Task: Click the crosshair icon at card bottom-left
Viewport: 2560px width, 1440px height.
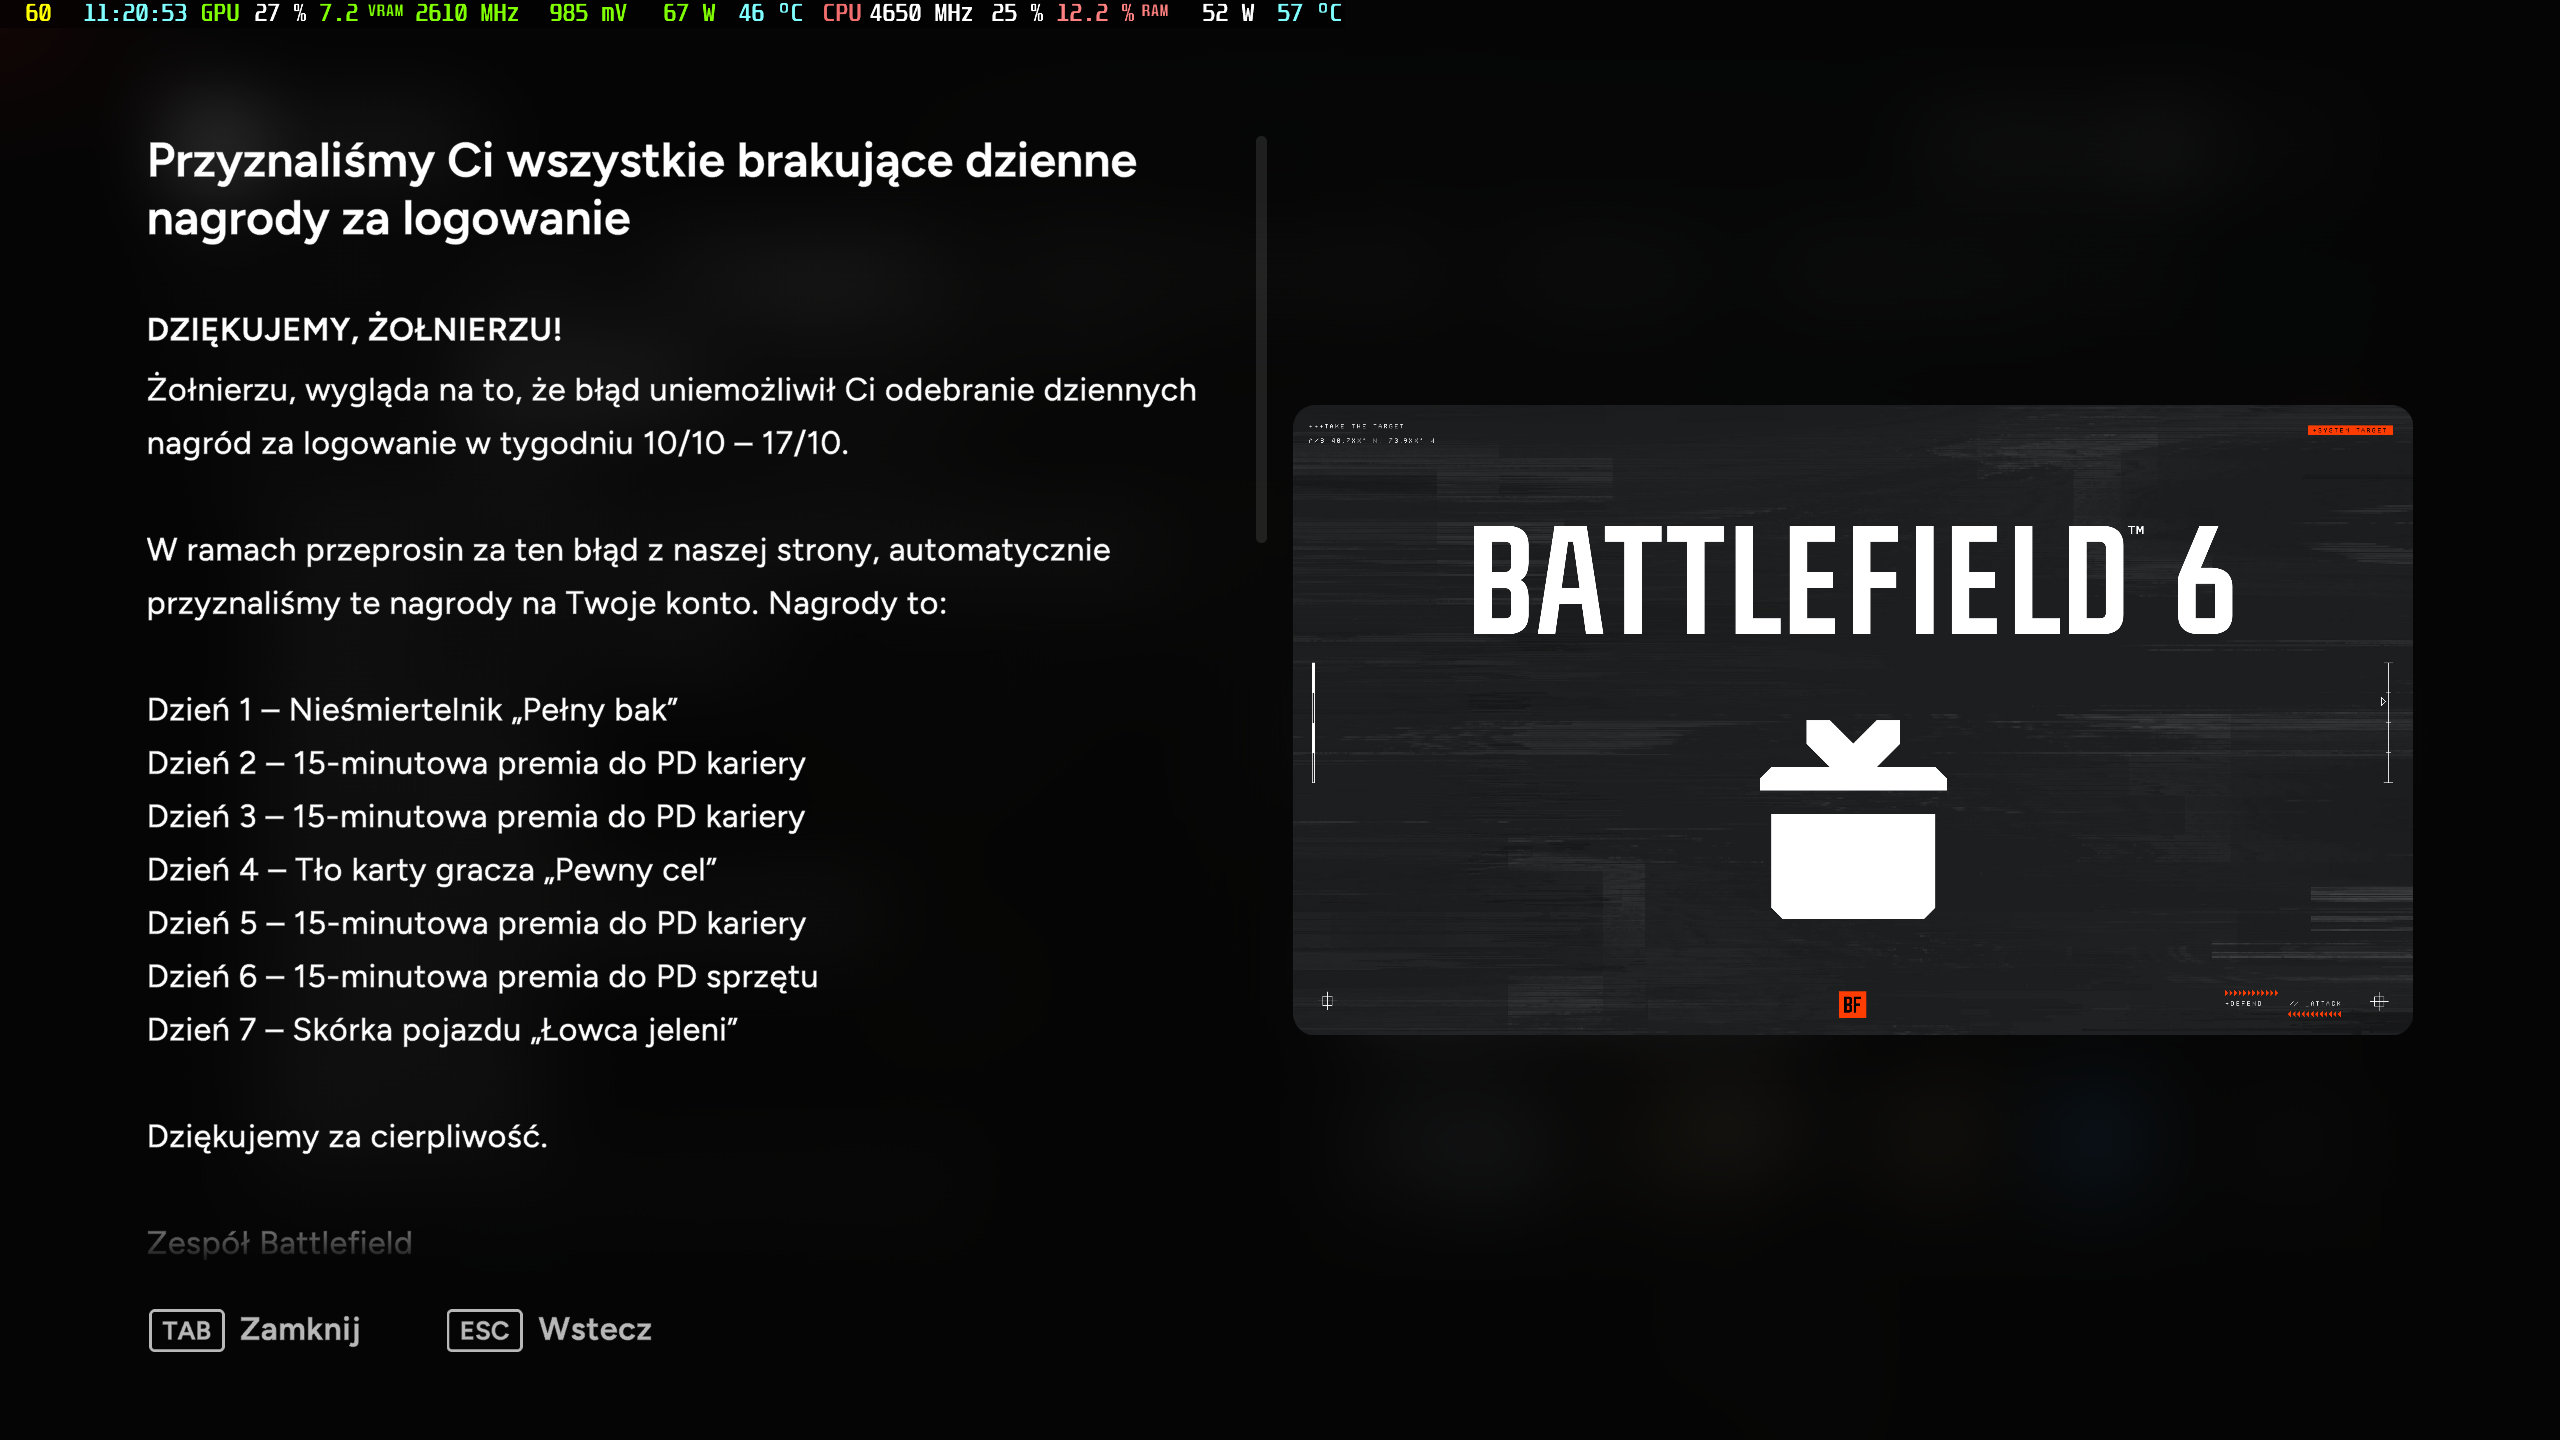Action: [x=1327, y=1001]
